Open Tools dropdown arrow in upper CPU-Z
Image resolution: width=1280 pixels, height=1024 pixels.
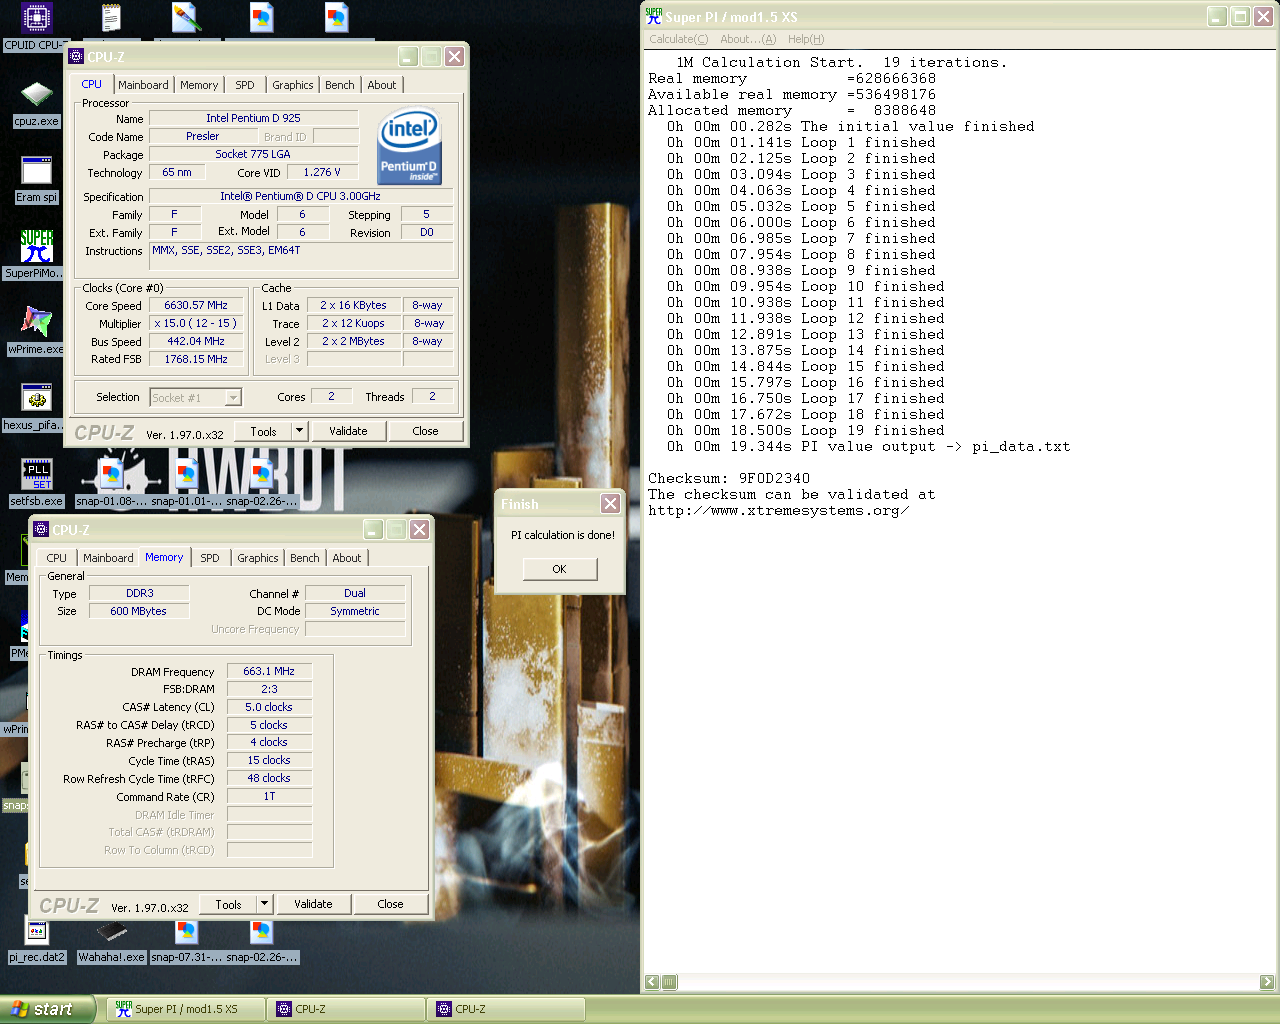click(x=299, y=431)
